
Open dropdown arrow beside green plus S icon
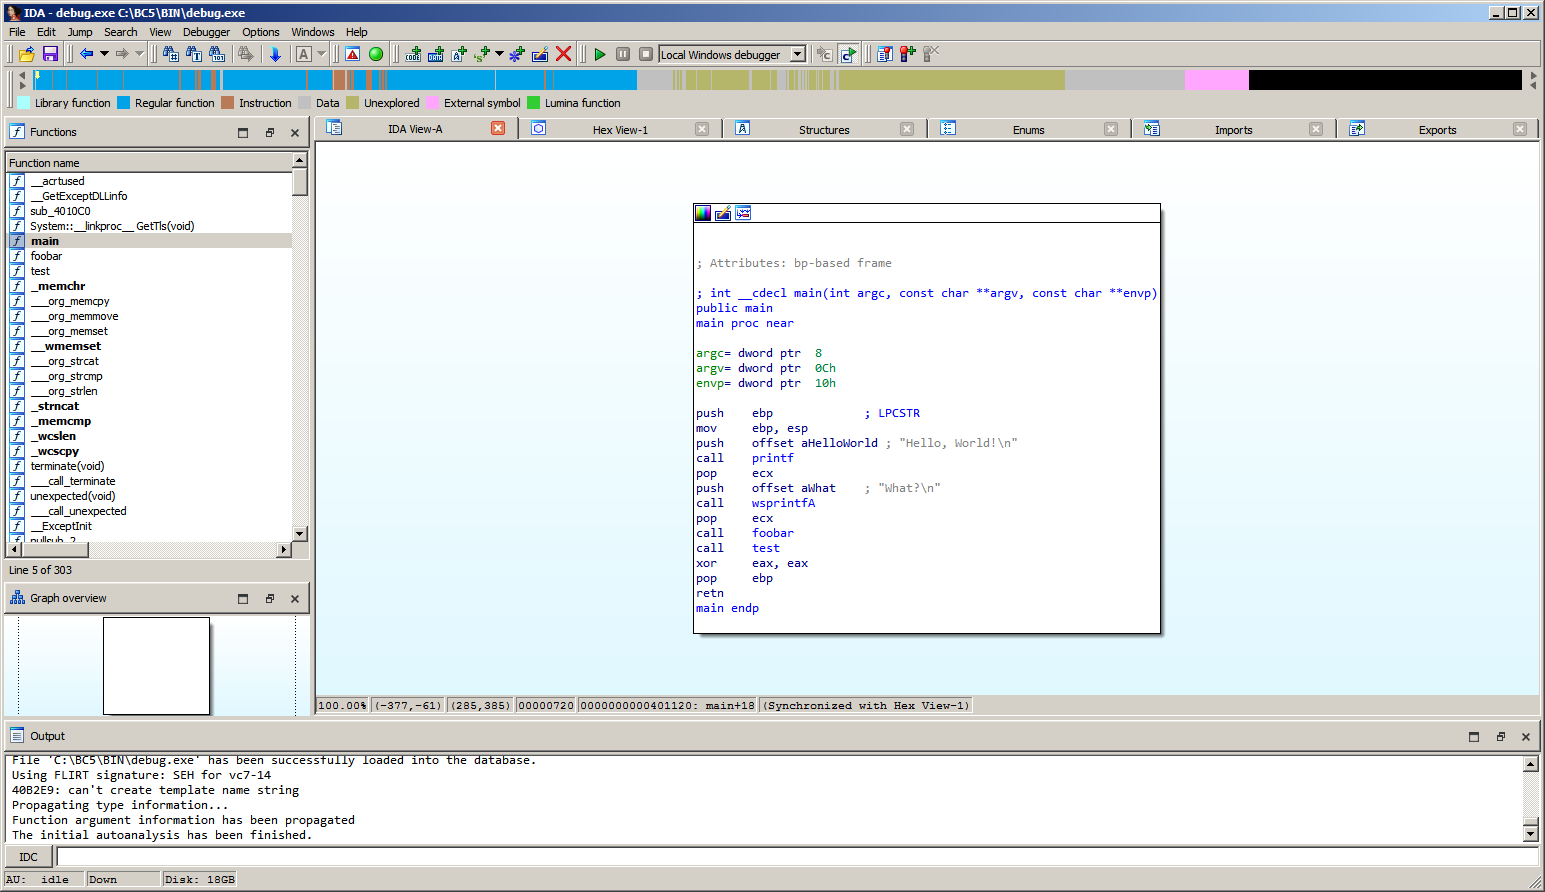click(499, 54)
